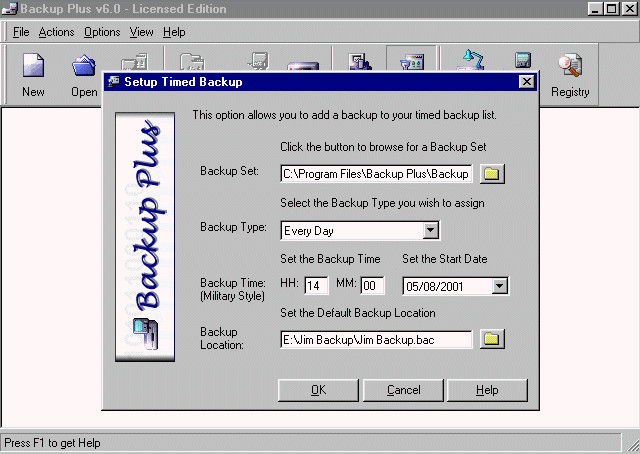
Task: Open the Start Date dropdown arrow
Action: (x=500, y=286)
